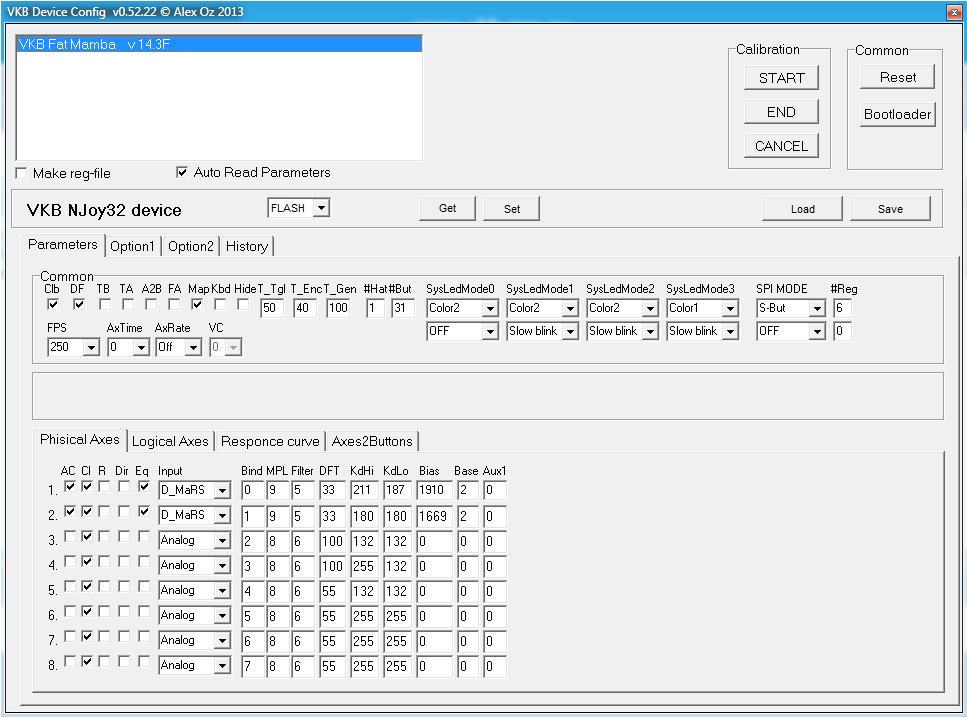Click the #But field showing 31

tap(403, 308)
